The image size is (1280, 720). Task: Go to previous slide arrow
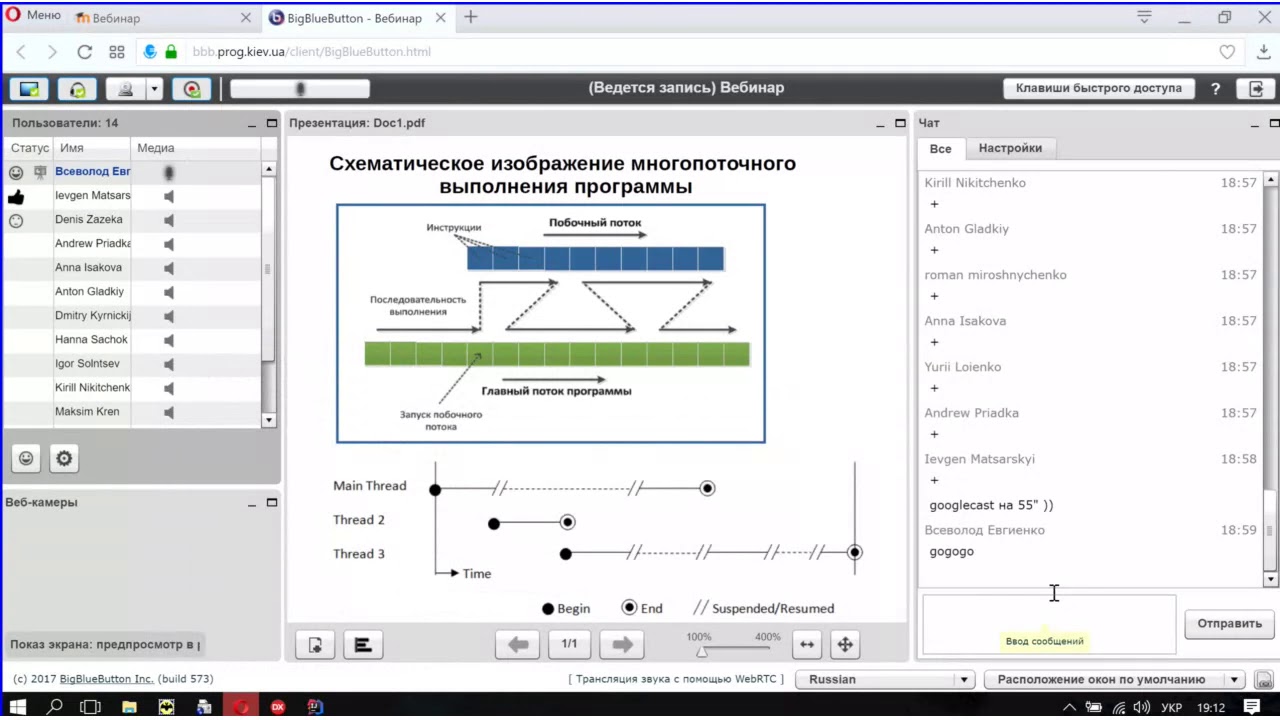518,645
